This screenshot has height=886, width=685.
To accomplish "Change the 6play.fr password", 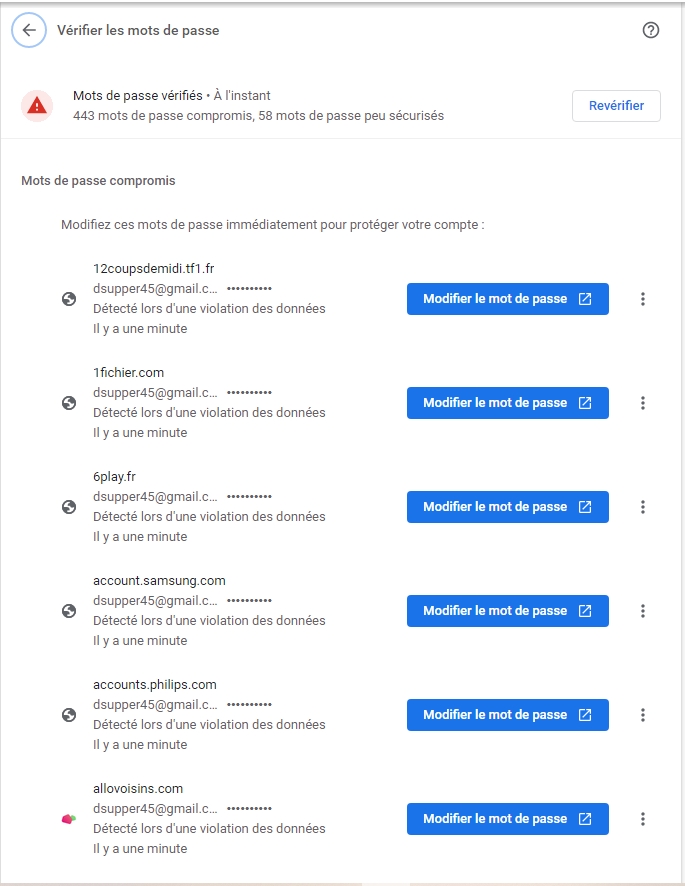I will 507,507.
